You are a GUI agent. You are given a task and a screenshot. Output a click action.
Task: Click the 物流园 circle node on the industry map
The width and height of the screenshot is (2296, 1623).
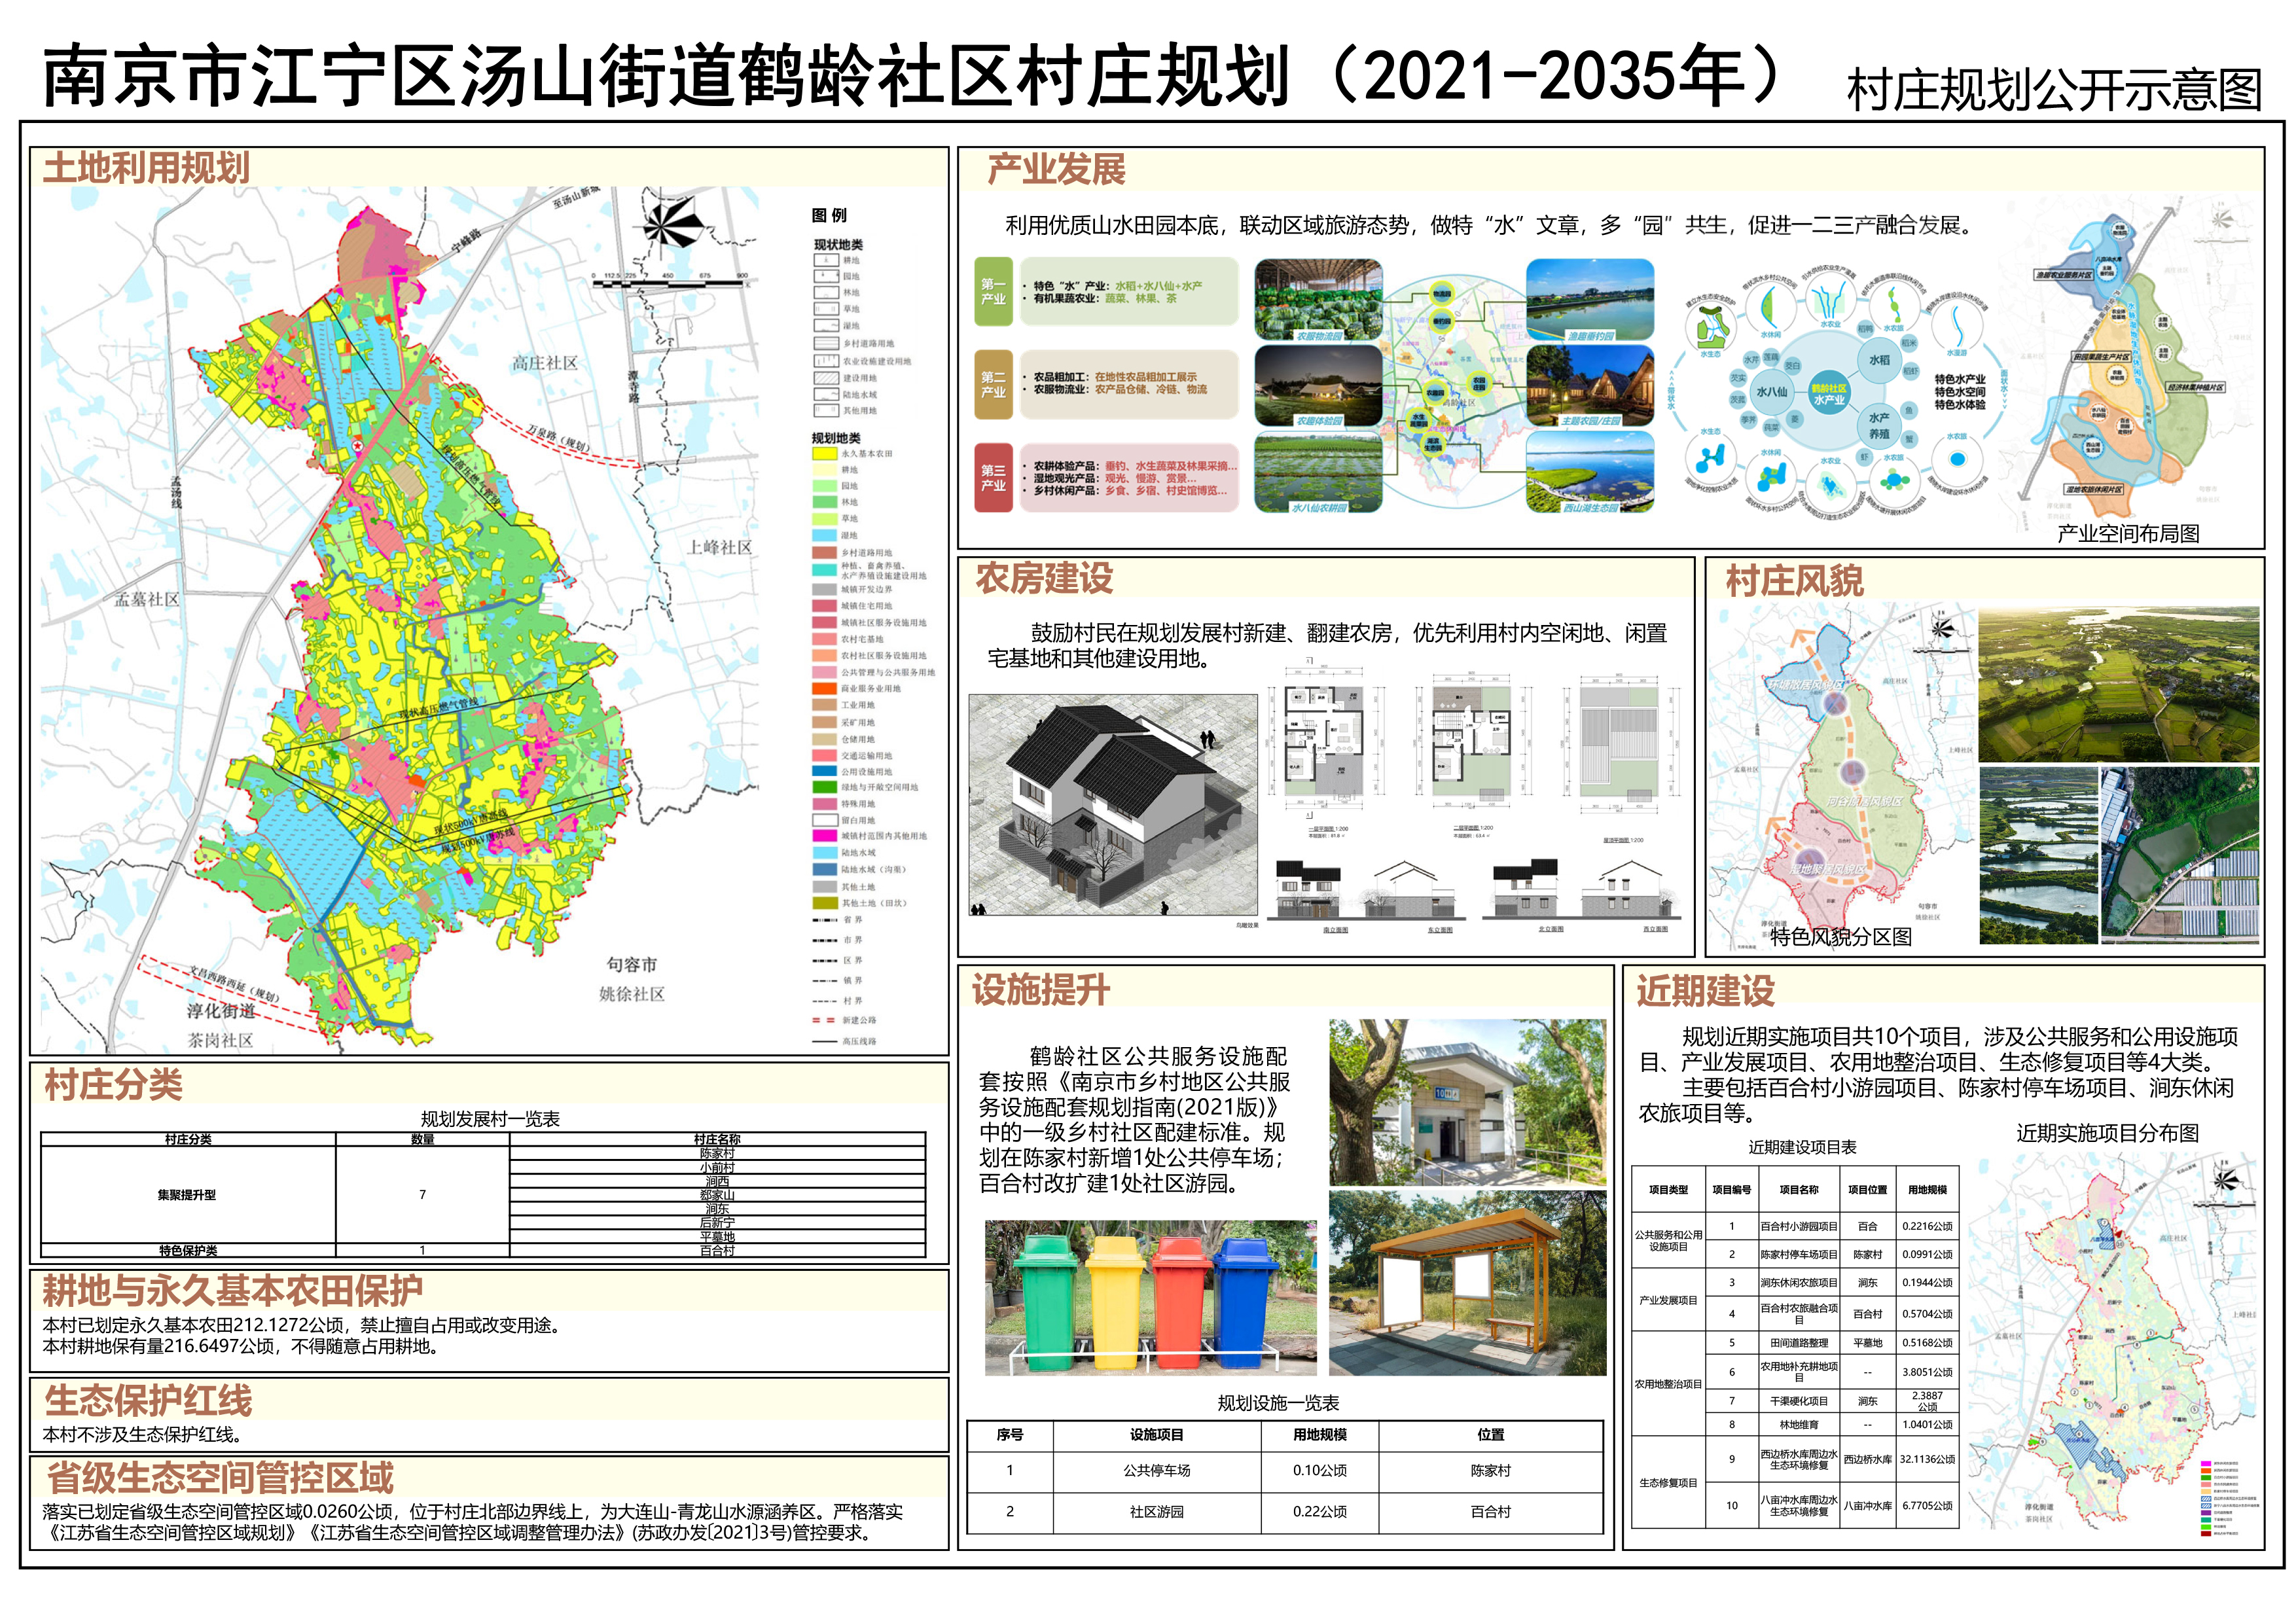pos(1441,294)
